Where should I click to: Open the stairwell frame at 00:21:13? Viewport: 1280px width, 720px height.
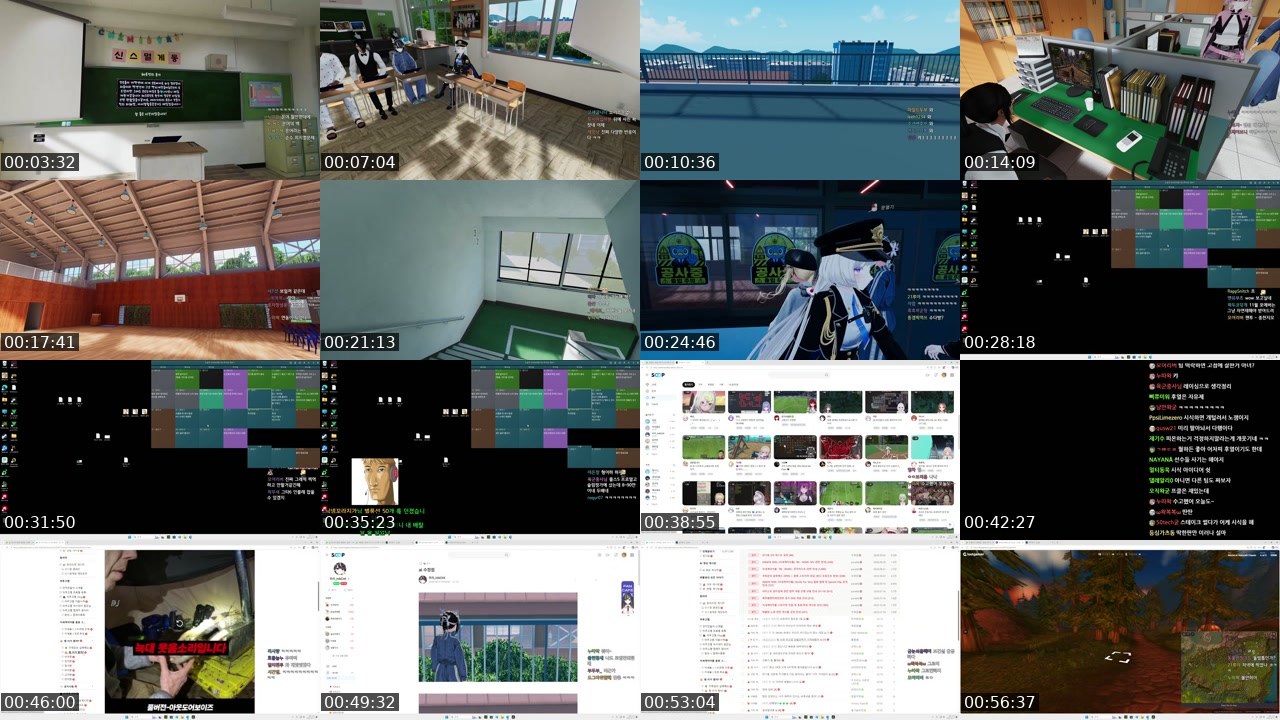(x=480, y=270)
